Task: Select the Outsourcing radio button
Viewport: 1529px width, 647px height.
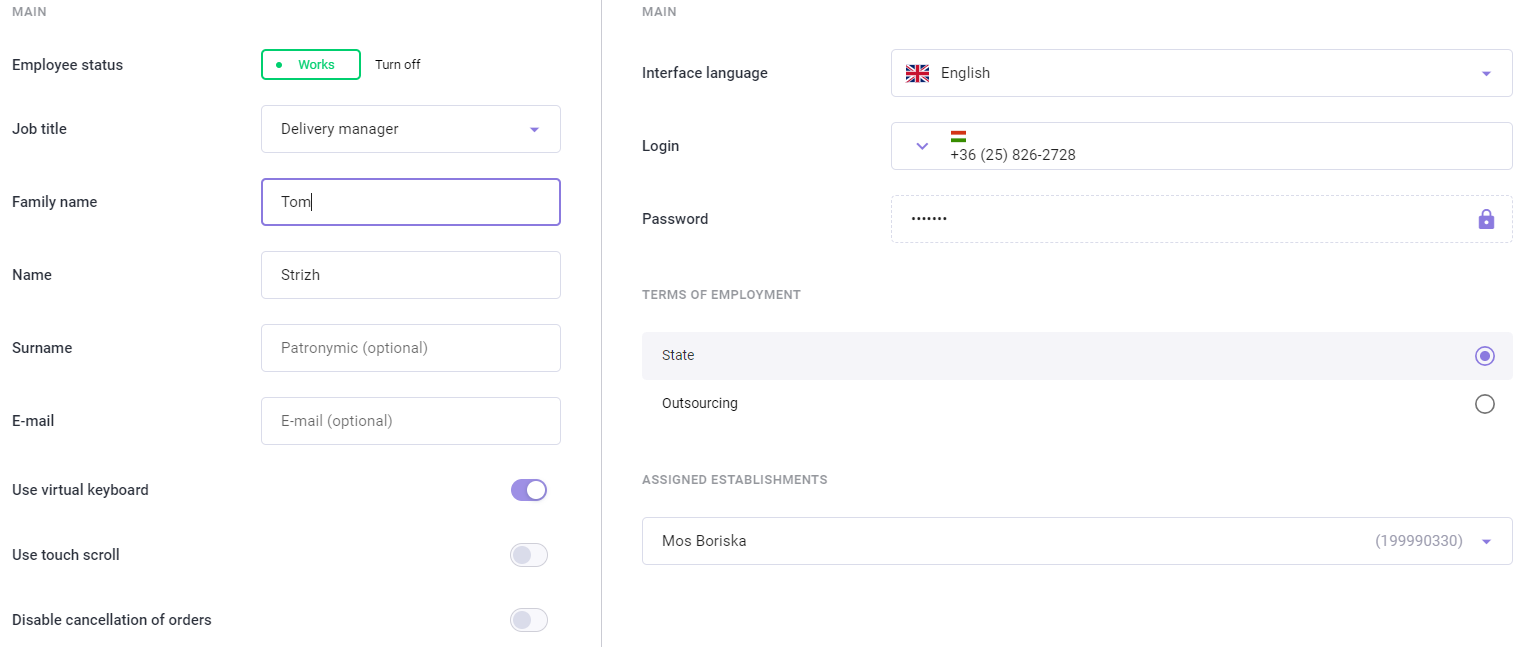Action: pos(1485,404)
